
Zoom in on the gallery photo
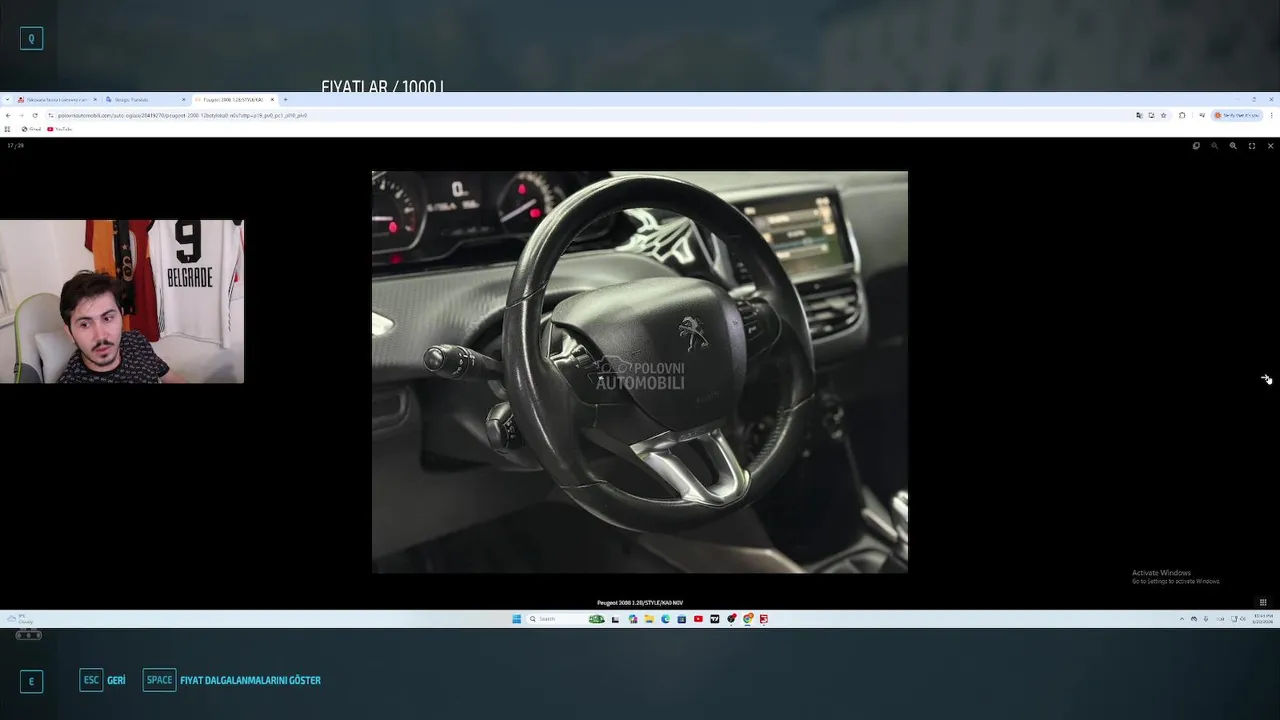pyautogui.click(x=1233, y=146)
